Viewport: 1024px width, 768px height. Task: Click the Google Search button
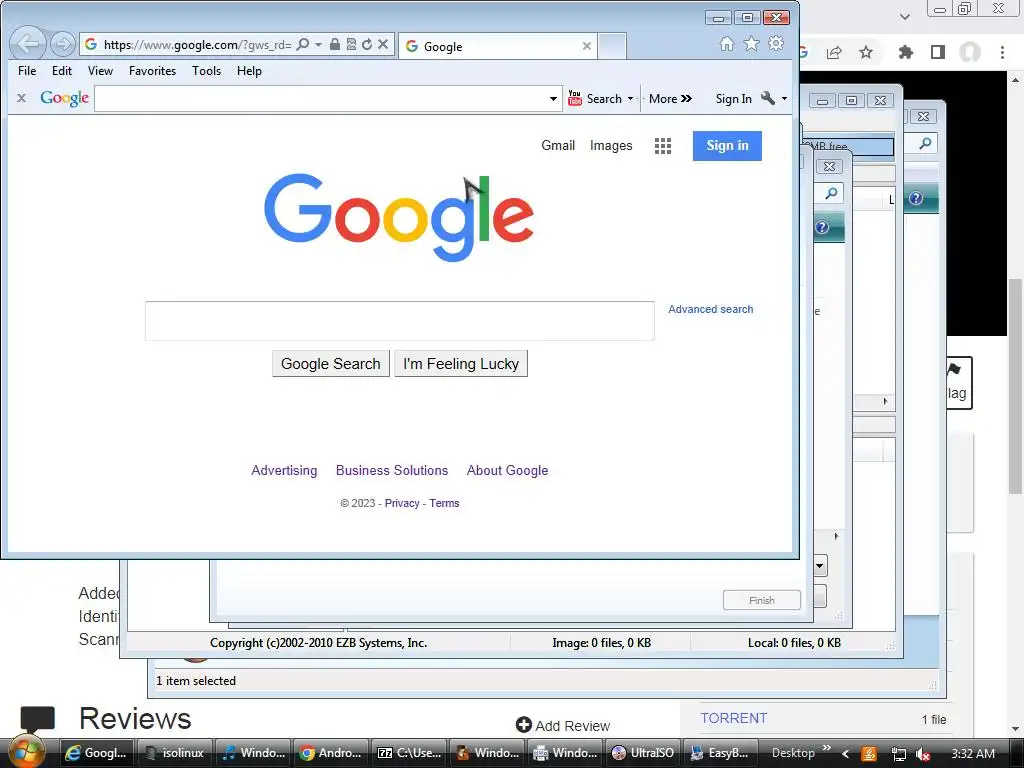330,364
